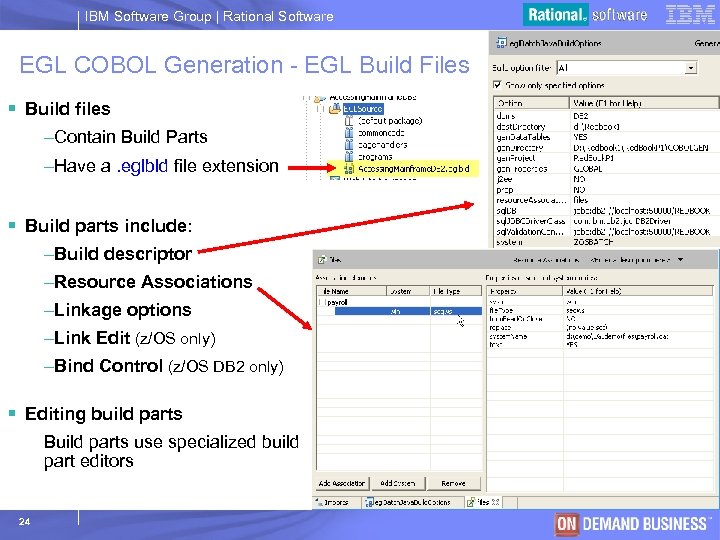
Task: Click the Remove button
Action: pos(453,483)
